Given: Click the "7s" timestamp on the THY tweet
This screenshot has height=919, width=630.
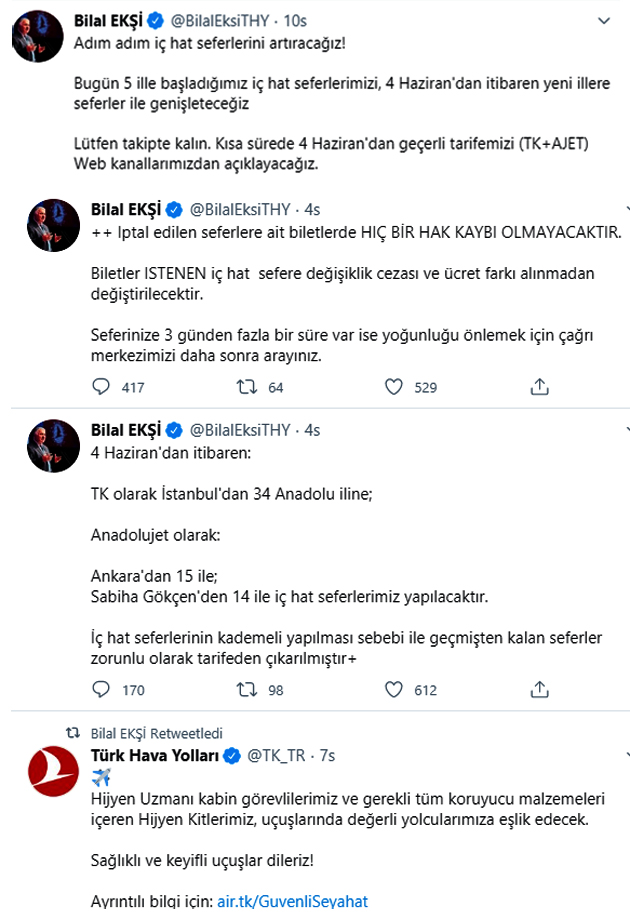Looking at the screenshot, I should (327, 755).
